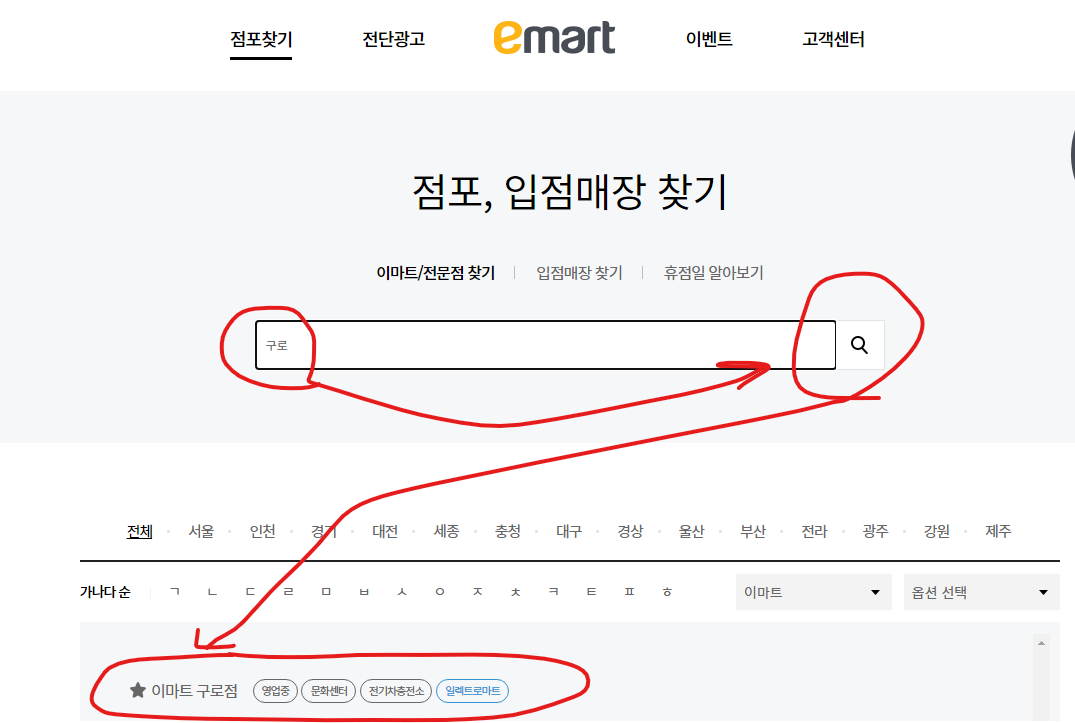Filter stores by 광주 region
This screenshot has width=1075, height=723.
[x=875, y=531]
